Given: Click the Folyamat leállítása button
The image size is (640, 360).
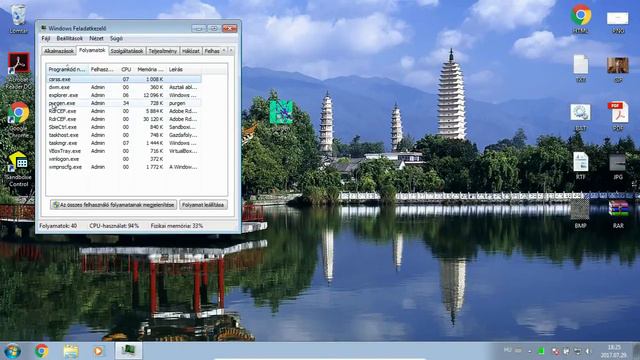Looking at the screenshot, I should pyautogui.click(x=203, y=204).
